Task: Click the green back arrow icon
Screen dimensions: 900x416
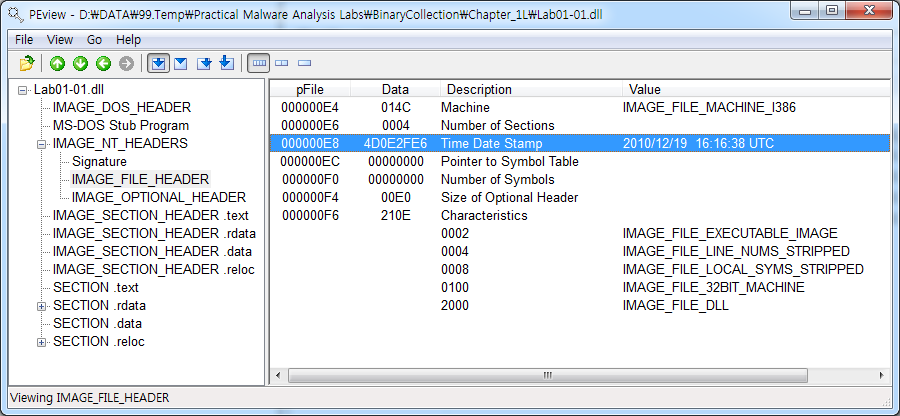Action: point(103,63)
